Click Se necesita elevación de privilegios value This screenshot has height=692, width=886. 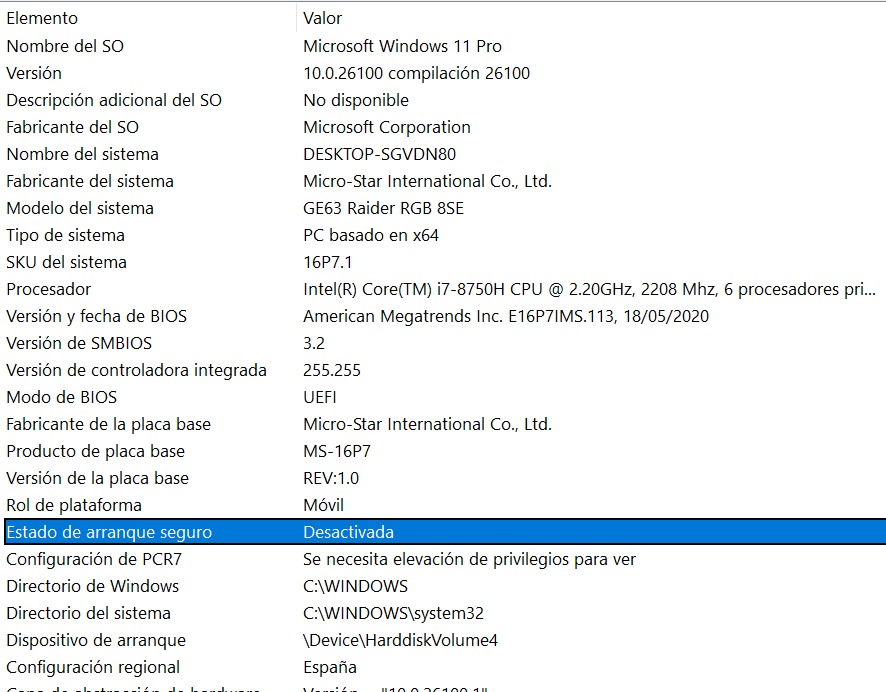coord(470,560)
